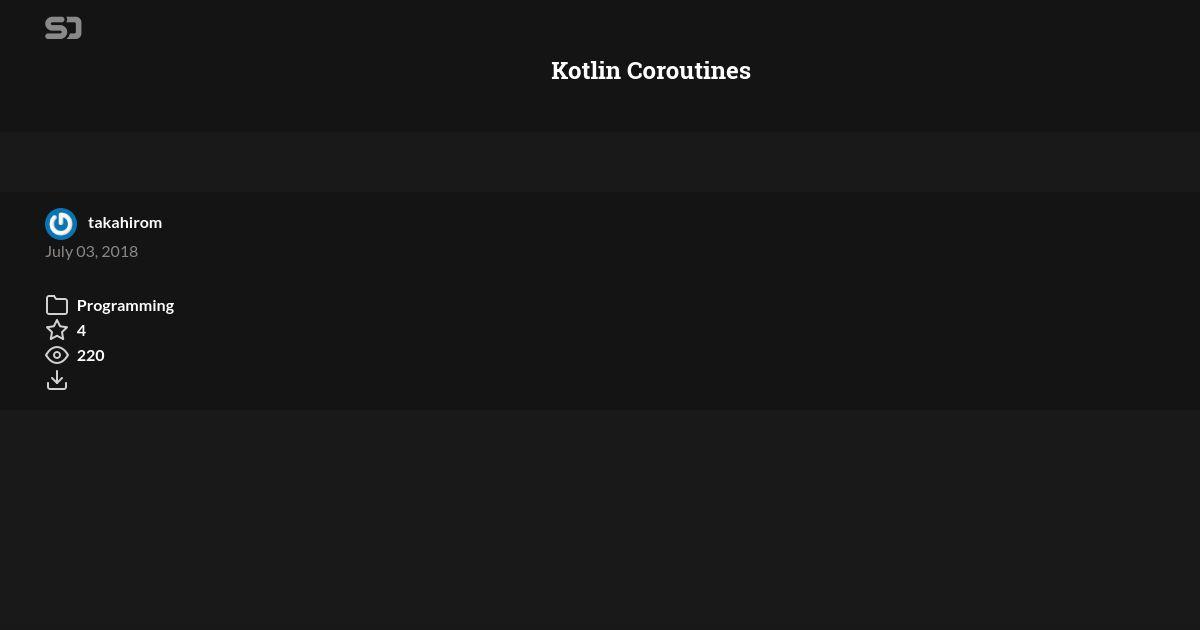This screenshot has width=1200, height=630.
Task: Click the takahirom profile avatar
Action: 61,224
